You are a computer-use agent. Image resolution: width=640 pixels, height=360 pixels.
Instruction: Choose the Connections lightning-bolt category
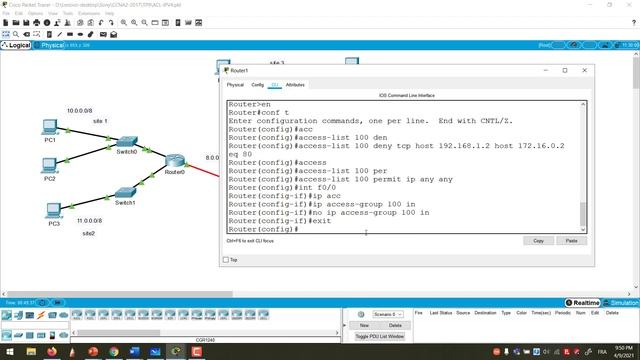tap(41, 315)
